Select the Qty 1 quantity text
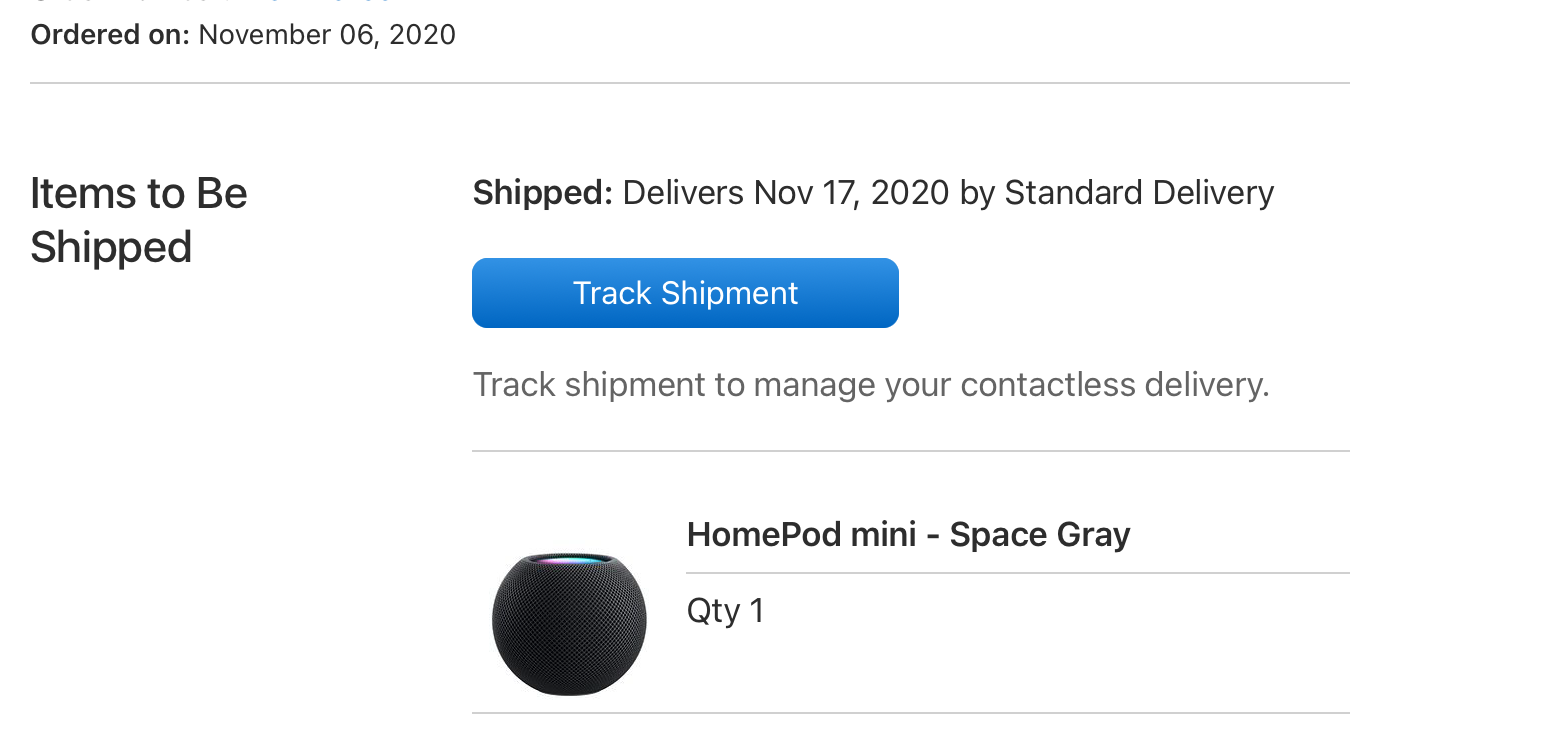The height and width of the screenshot is (730, 1556). click(725, 610)
